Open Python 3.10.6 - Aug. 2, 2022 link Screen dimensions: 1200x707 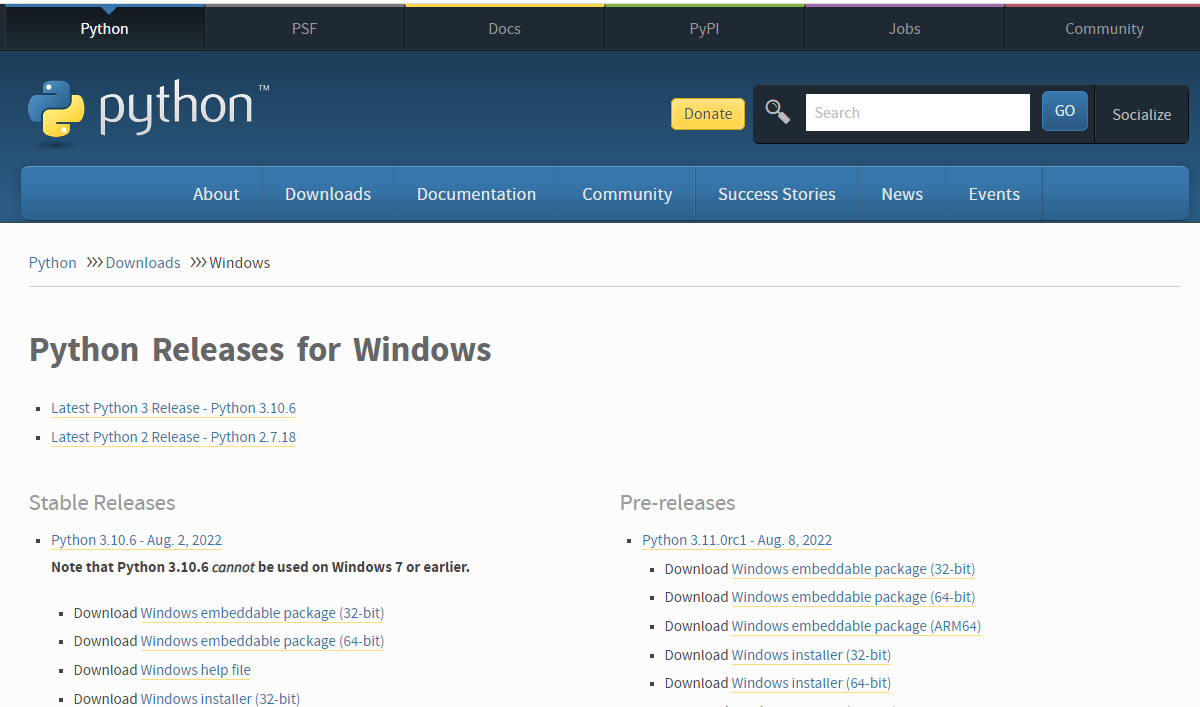coord(136,540)
